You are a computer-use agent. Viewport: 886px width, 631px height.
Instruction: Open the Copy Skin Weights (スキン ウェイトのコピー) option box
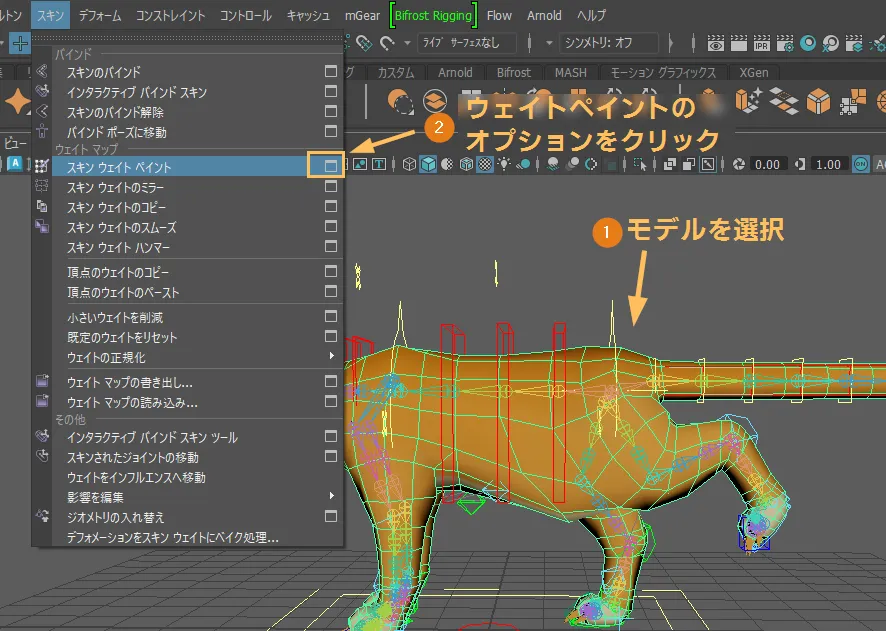[331, 208]
